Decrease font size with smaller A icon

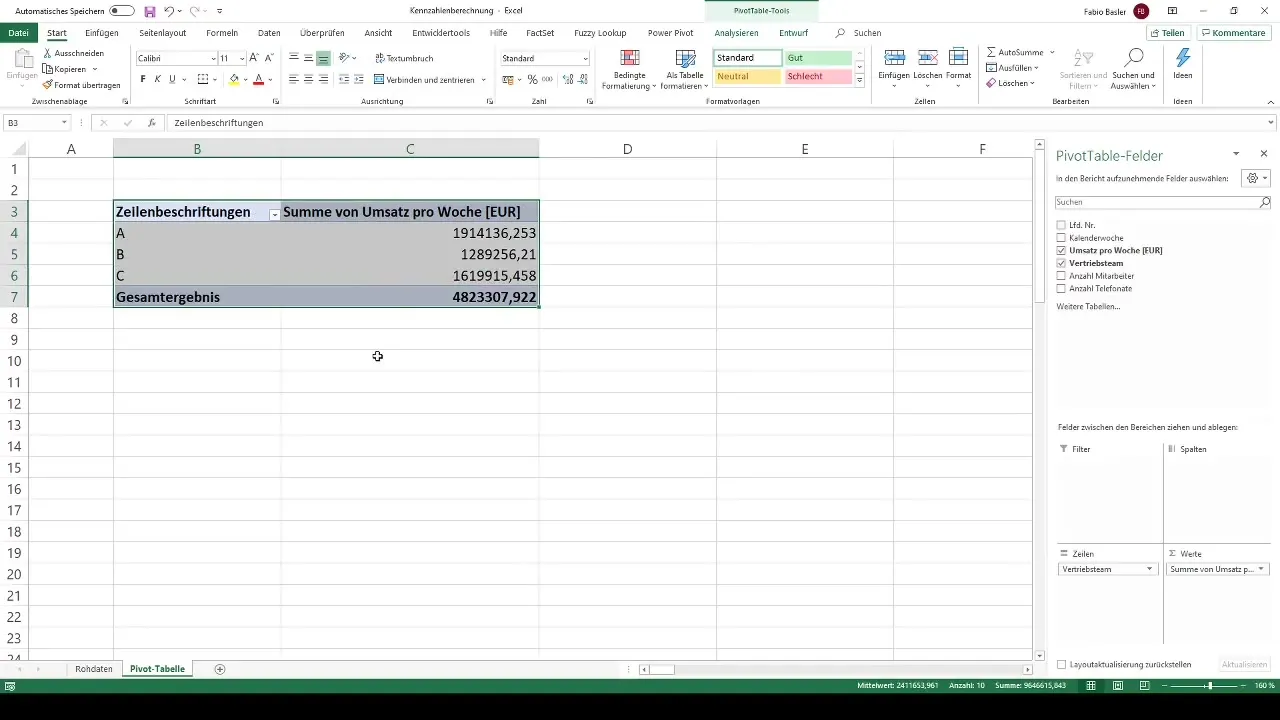[x=269, y=58]
